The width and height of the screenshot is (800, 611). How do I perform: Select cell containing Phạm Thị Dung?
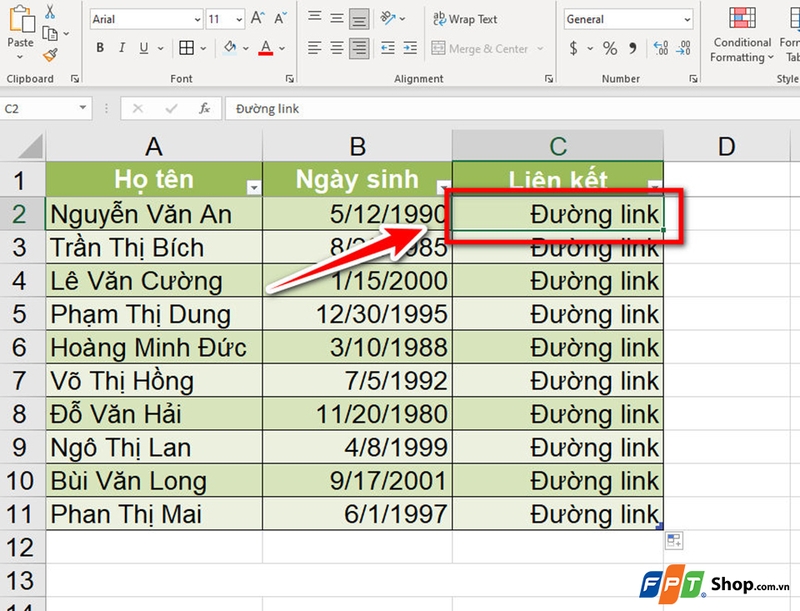(154, 314)
